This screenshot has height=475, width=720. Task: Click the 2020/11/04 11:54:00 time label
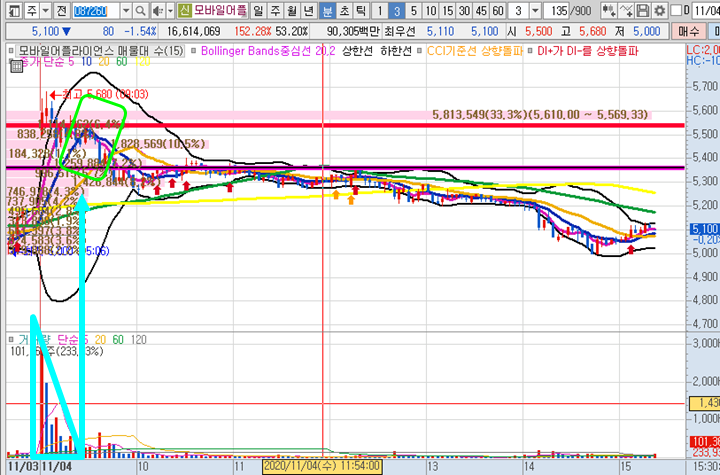322,466
